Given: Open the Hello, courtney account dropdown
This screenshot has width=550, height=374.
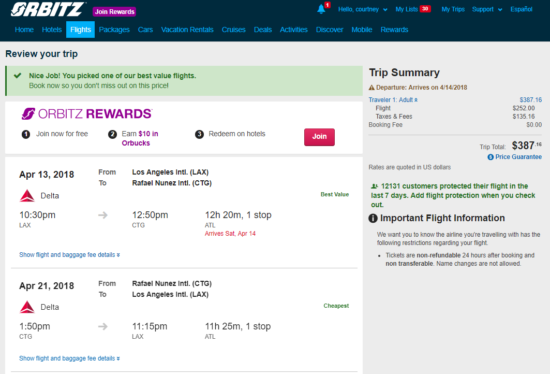Looking at the screenshot, I should coord(362,9).
